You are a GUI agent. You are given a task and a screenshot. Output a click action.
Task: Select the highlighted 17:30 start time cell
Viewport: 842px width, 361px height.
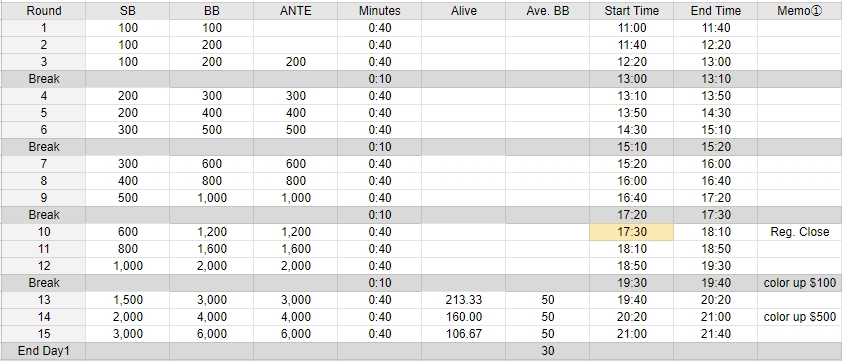click(x=631, y=232)
